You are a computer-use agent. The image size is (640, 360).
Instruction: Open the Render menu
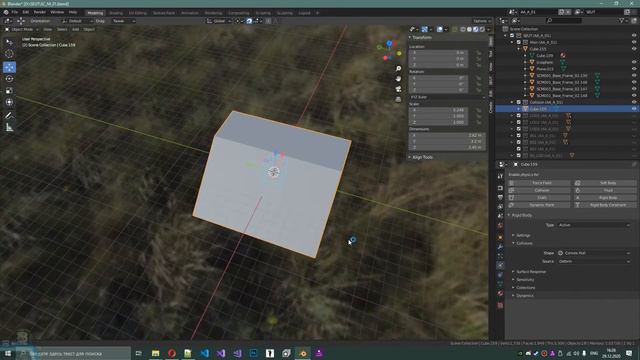tap(40, 12)
